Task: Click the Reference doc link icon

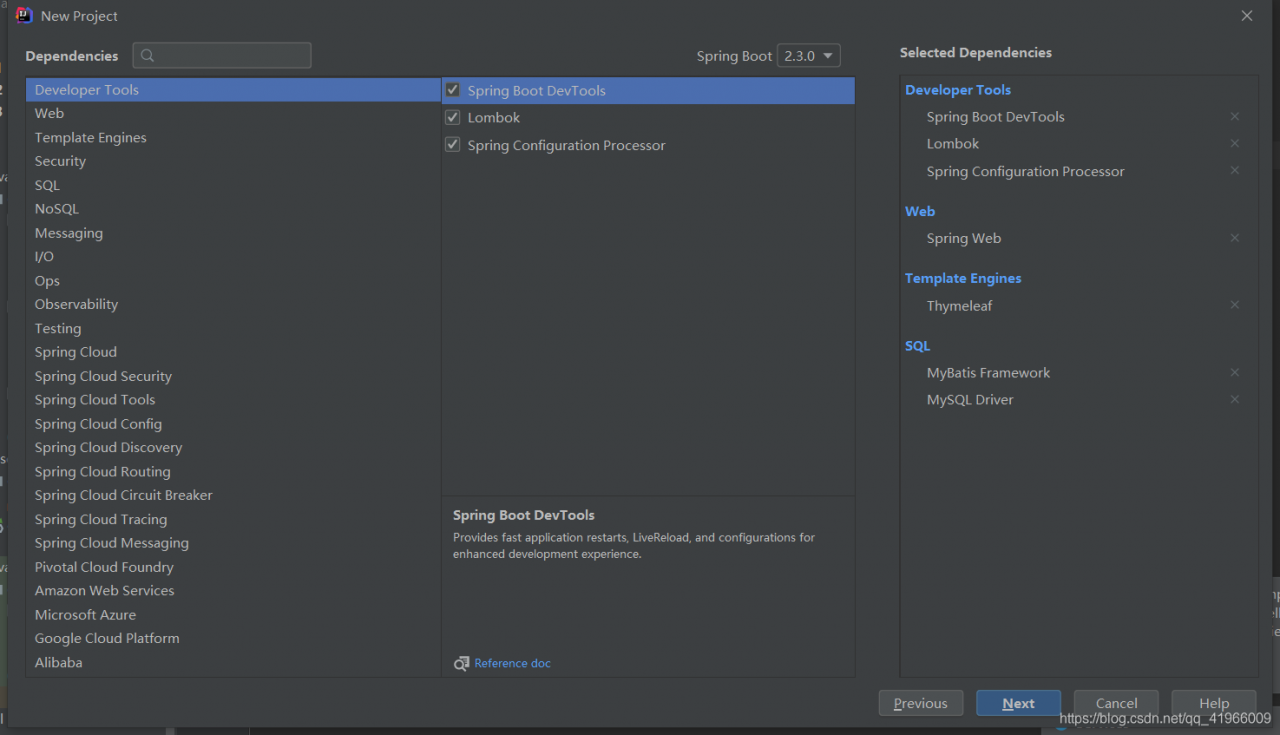Action: [x=461, y=664]
